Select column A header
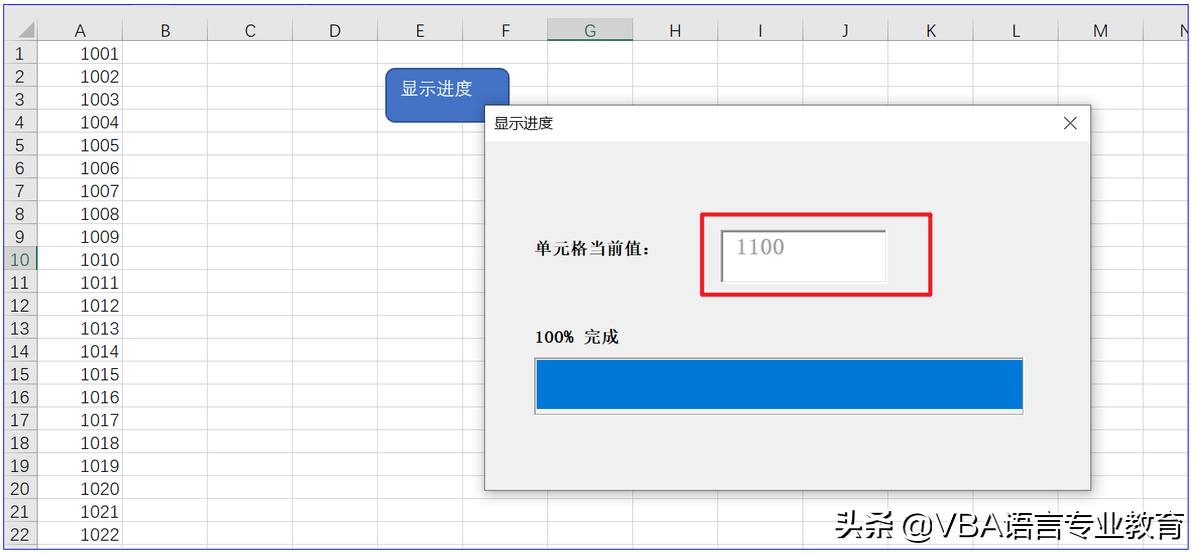 80,31
